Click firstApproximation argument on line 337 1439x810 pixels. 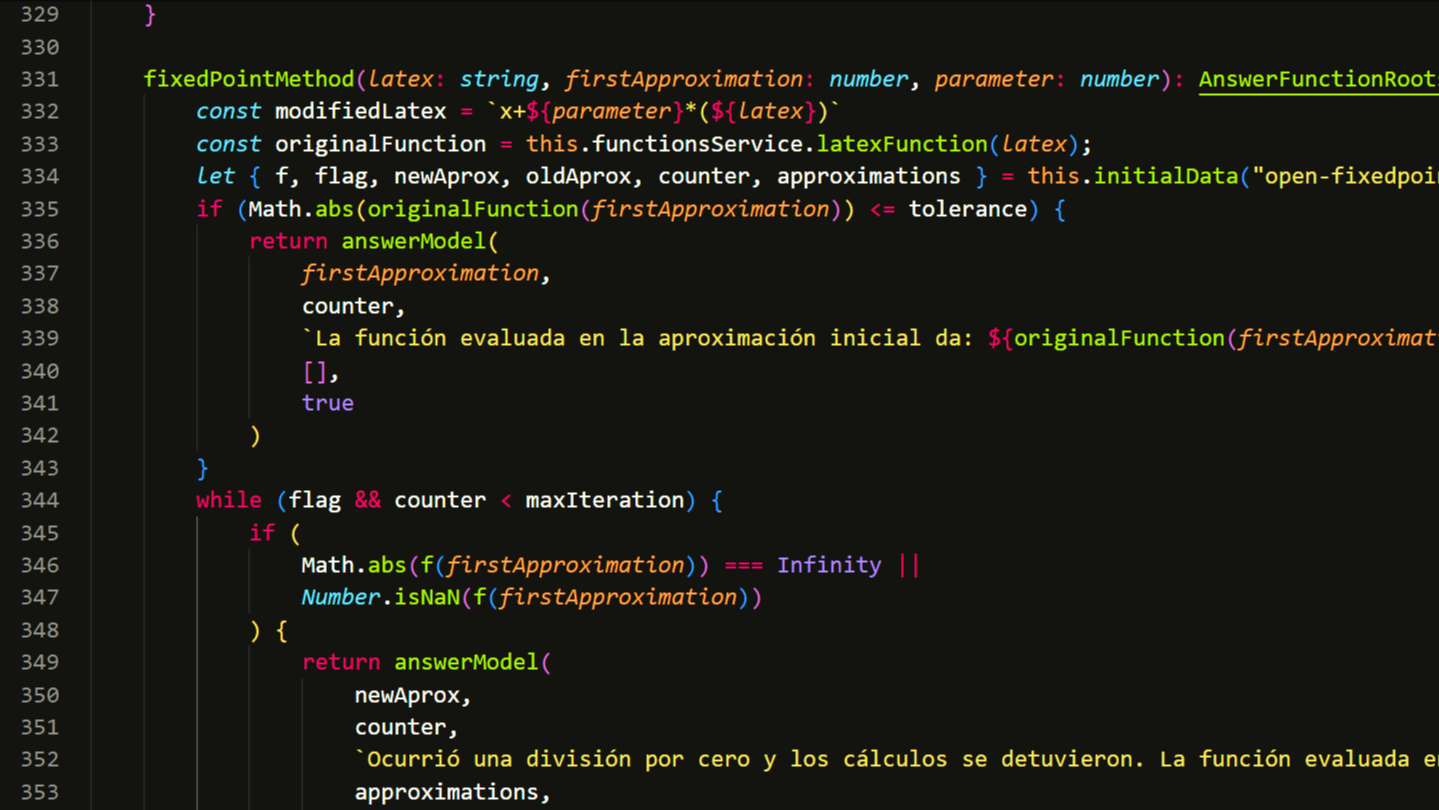pyautogui.click(x=420, y=273)
